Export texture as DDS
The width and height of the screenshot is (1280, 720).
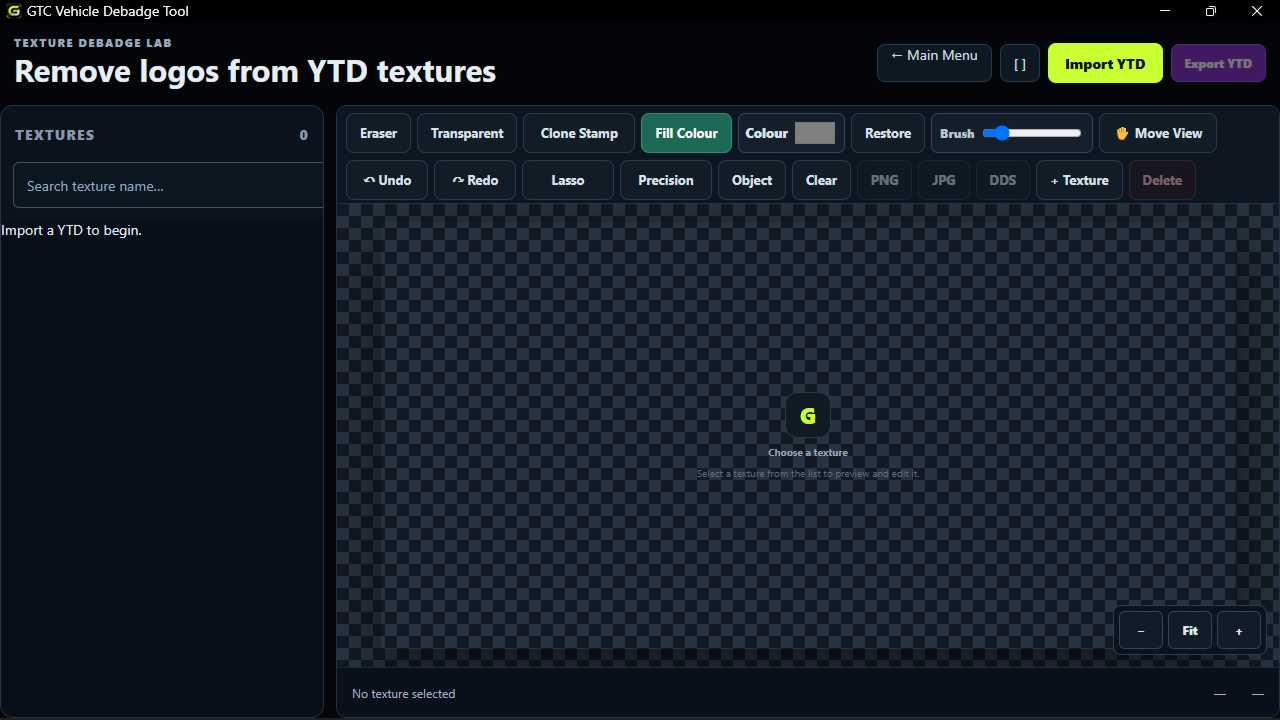pos(1002,180)
